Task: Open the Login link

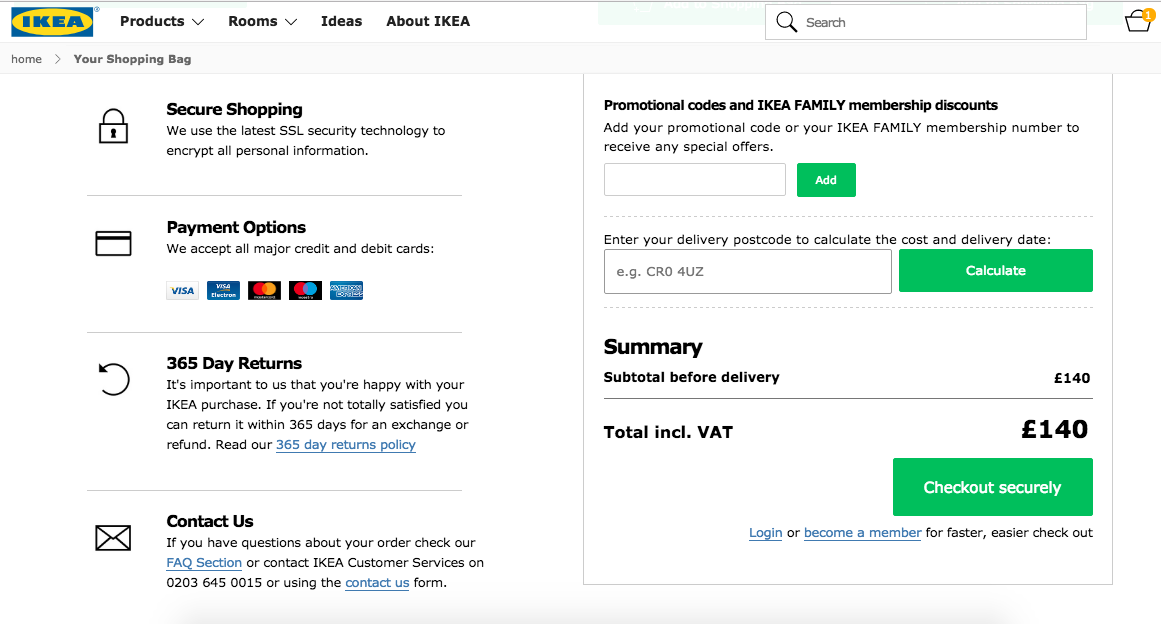Action: point(766,533)
